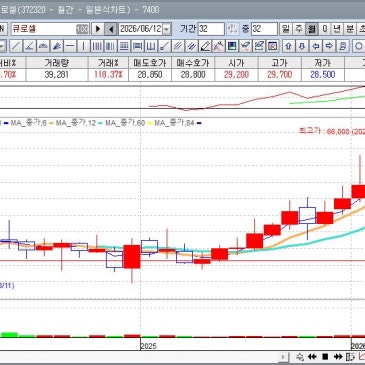This screenshot has height=365, width=365.
Task: Select the parallel channel lines tool
Action: (178, 46)
